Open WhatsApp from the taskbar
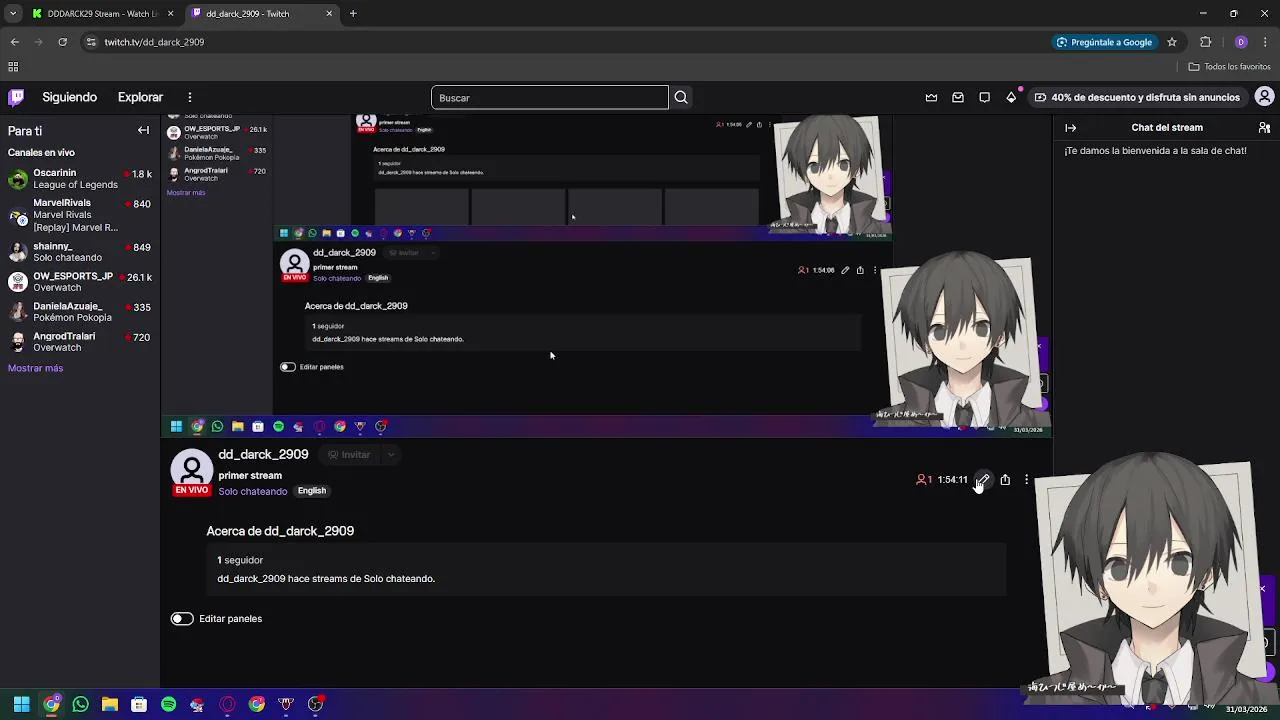 80,705
